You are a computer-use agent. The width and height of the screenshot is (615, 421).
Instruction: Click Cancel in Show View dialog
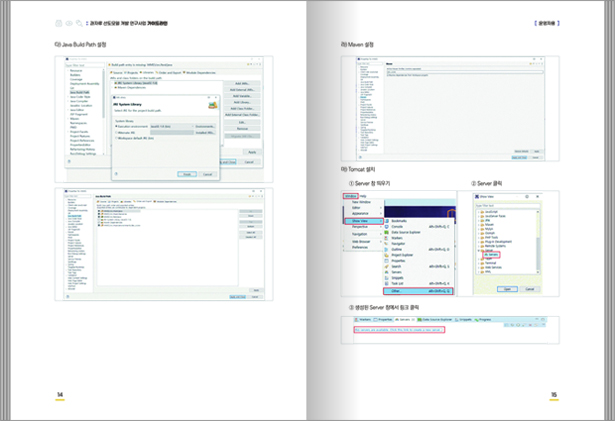pyautogui.click(x=530, y=289)
